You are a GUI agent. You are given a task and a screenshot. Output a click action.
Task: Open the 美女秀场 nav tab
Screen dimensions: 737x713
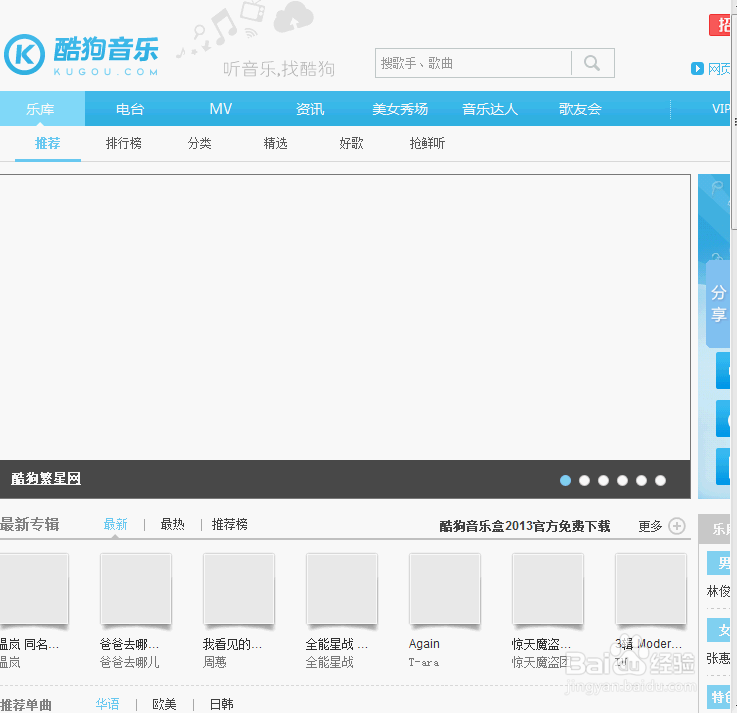point(400,109)
